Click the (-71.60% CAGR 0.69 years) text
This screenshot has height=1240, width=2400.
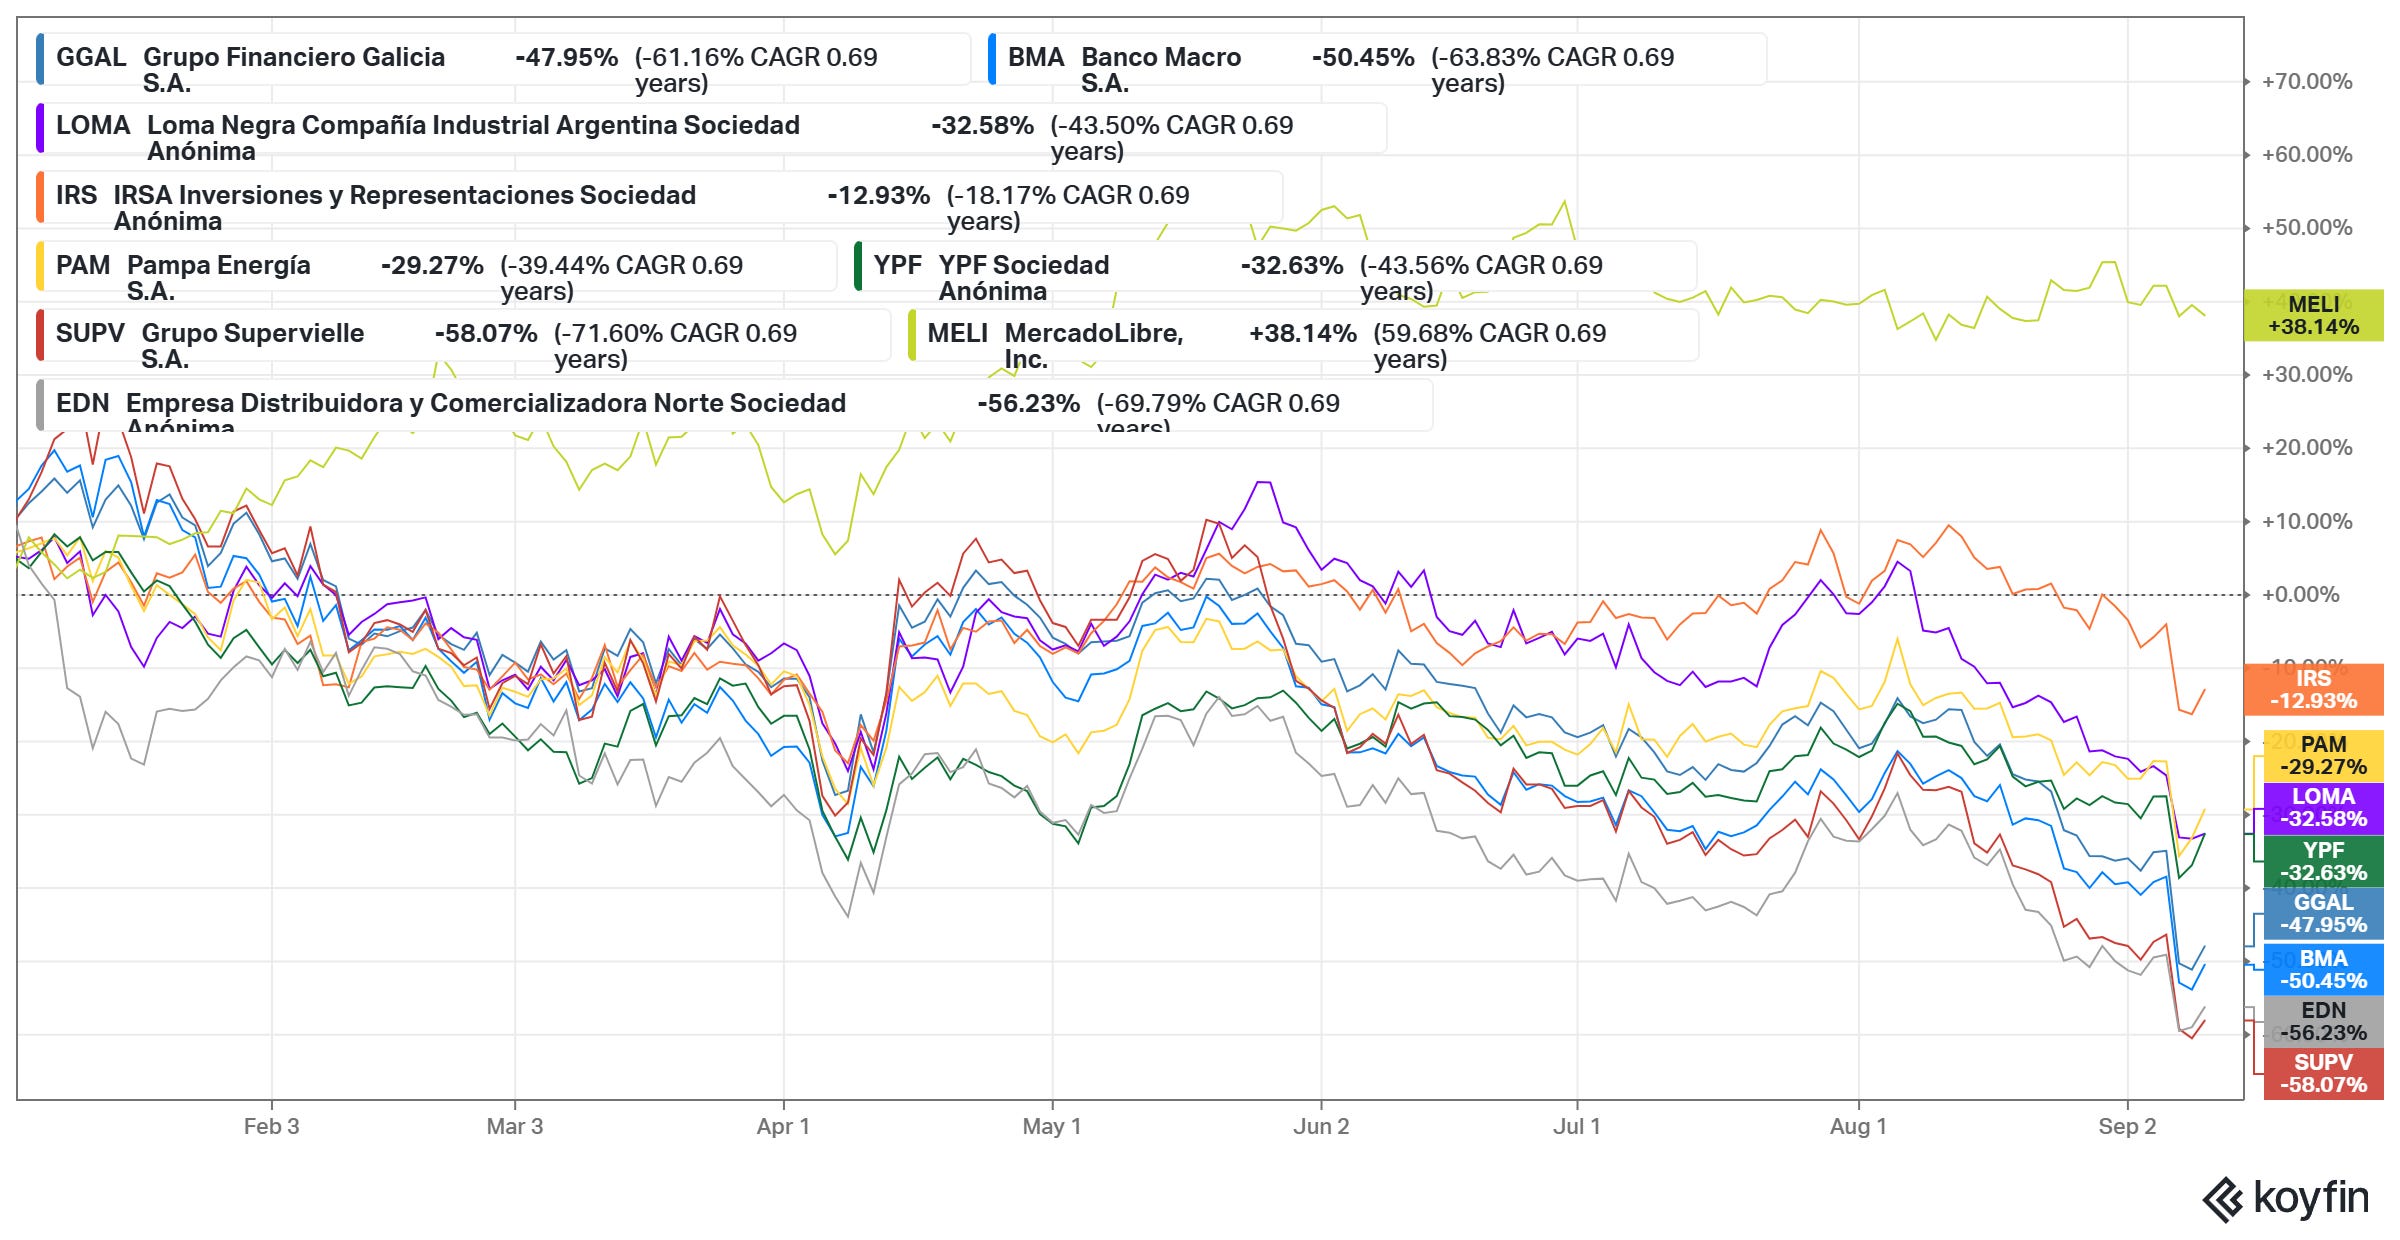(x=676, y=346)
